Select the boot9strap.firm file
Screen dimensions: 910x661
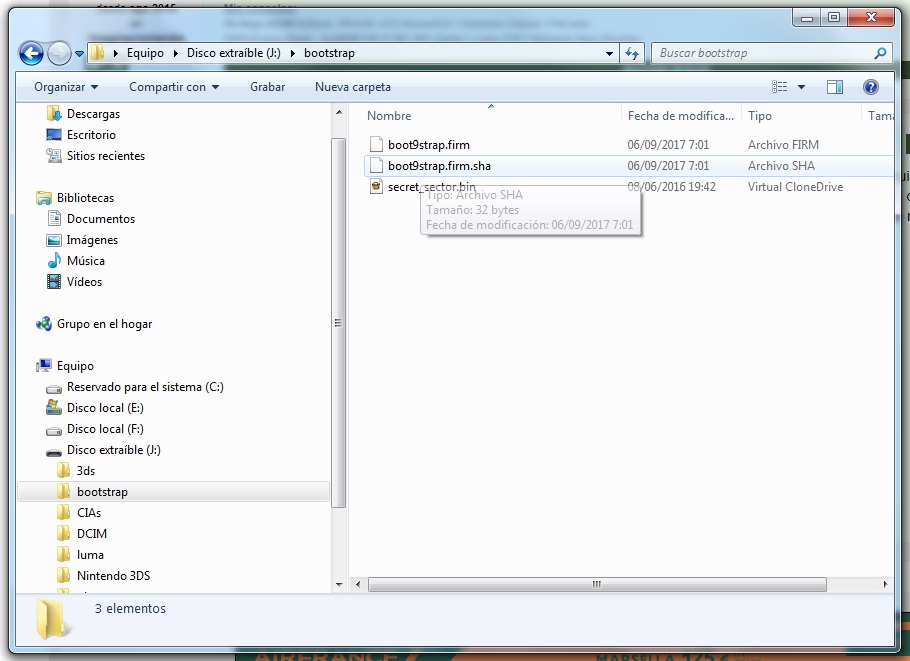click(429, 145)
